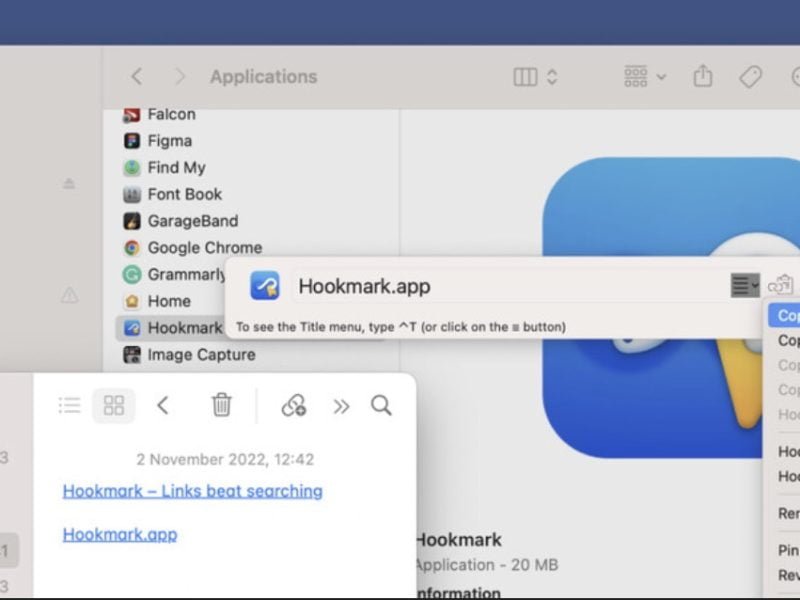The width and height of the screenshot is (800, 600).
Task: Open the Finder group-by dropdown
Action: click(644, 77)
